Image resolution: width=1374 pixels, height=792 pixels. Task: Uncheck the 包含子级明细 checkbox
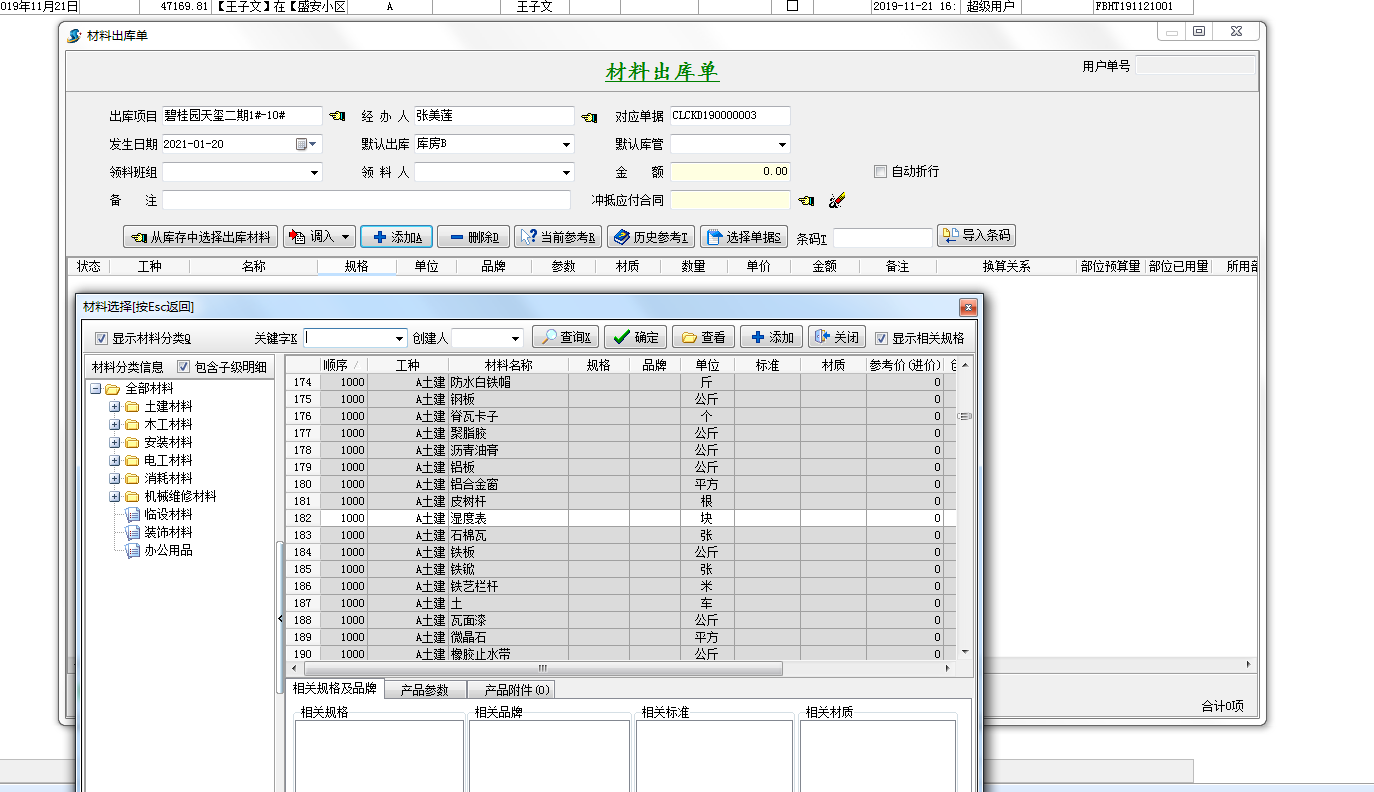click(x=183, y=367)
